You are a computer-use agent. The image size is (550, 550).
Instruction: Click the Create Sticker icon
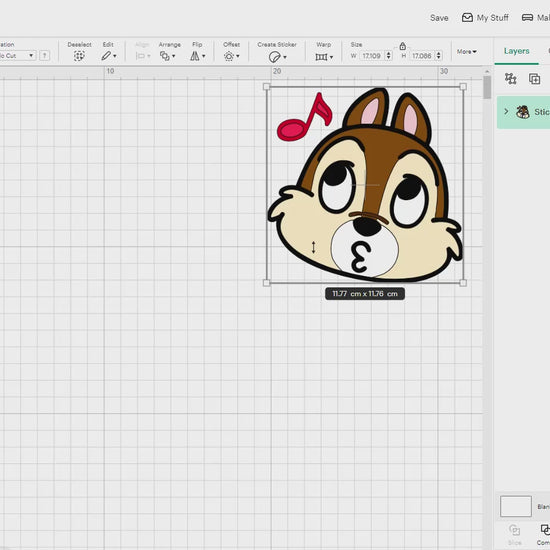click(x=277, y=56)
